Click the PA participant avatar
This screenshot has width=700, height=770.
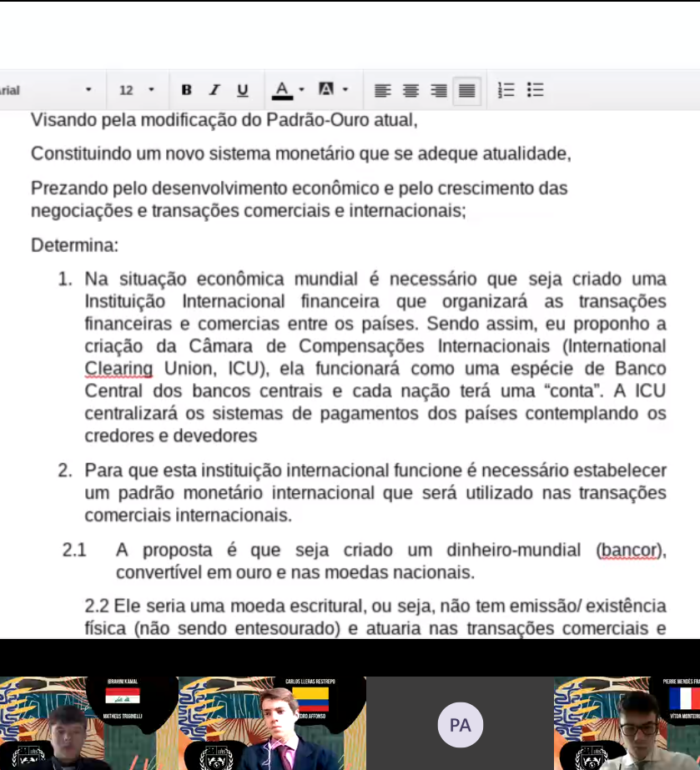tap(460, 725)
